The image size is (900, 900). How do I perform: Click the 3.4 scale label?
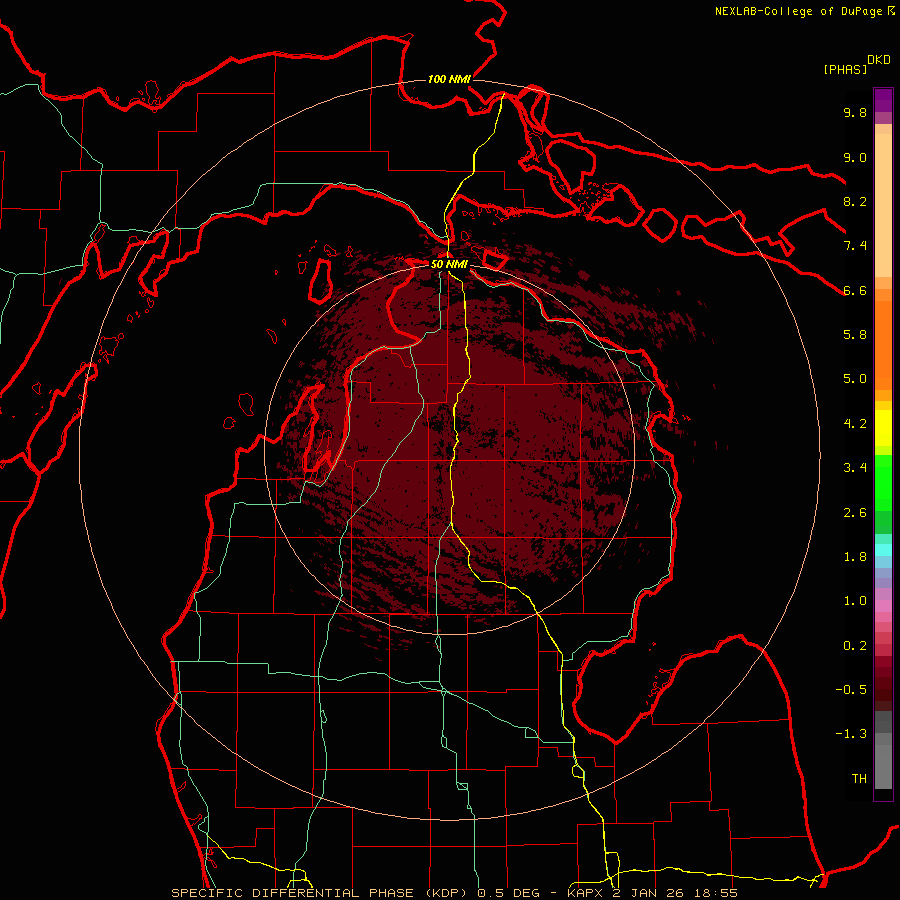click(x=855, y=468)
